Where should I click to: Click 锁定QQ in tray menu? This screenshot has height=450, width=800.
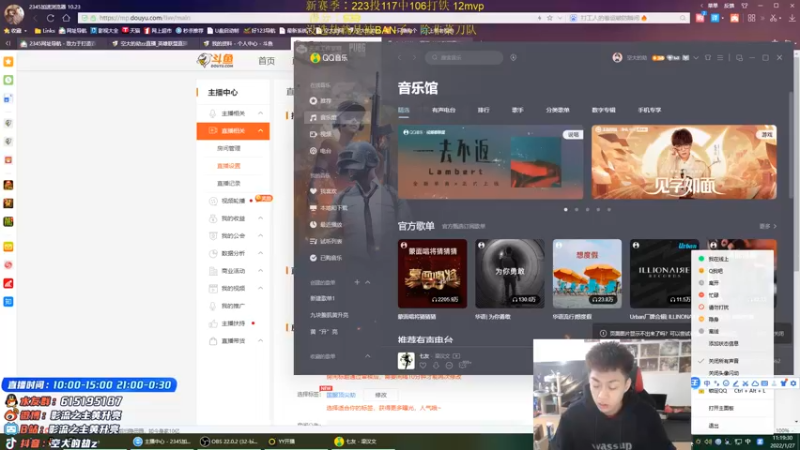[x=732, y=391]
